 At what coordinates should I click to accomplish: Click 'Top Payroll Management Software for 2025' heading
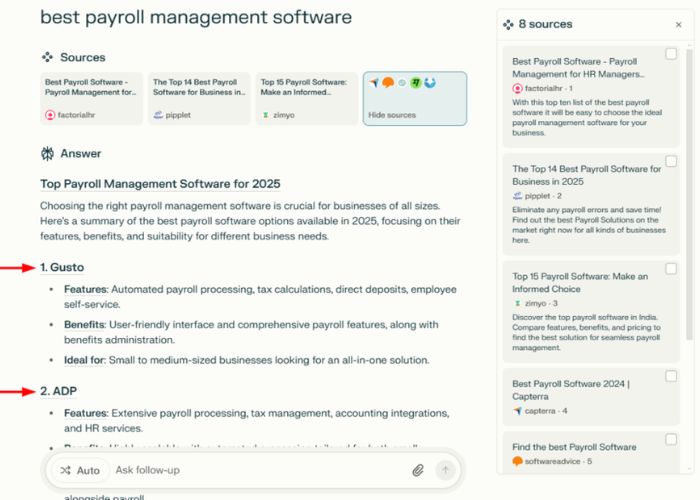pyautogui.click(x=160, y=184)
